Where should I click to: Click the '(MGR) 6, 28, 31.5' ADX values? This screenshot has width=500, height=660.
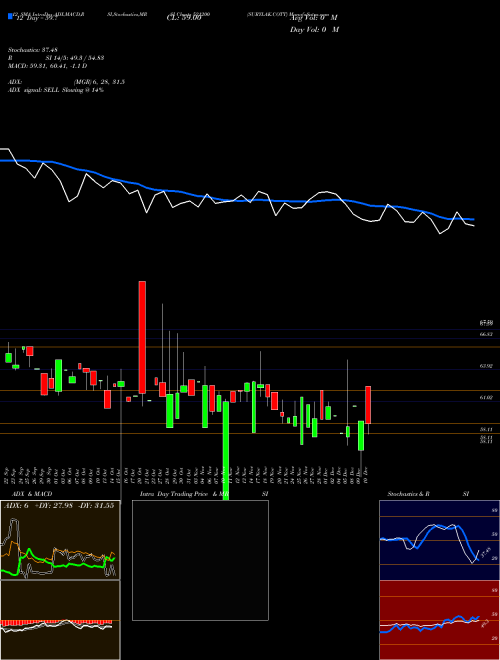(x=99, y=82)
